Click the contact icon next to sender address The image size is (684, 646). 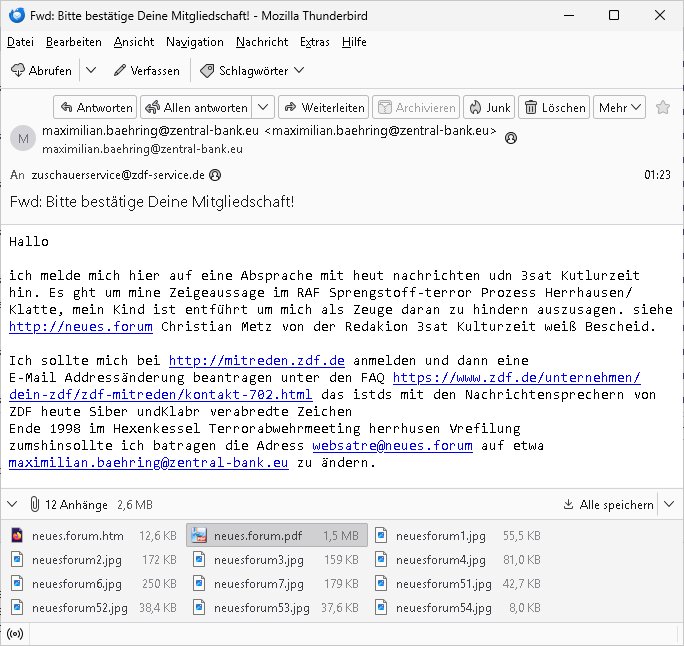511,138
